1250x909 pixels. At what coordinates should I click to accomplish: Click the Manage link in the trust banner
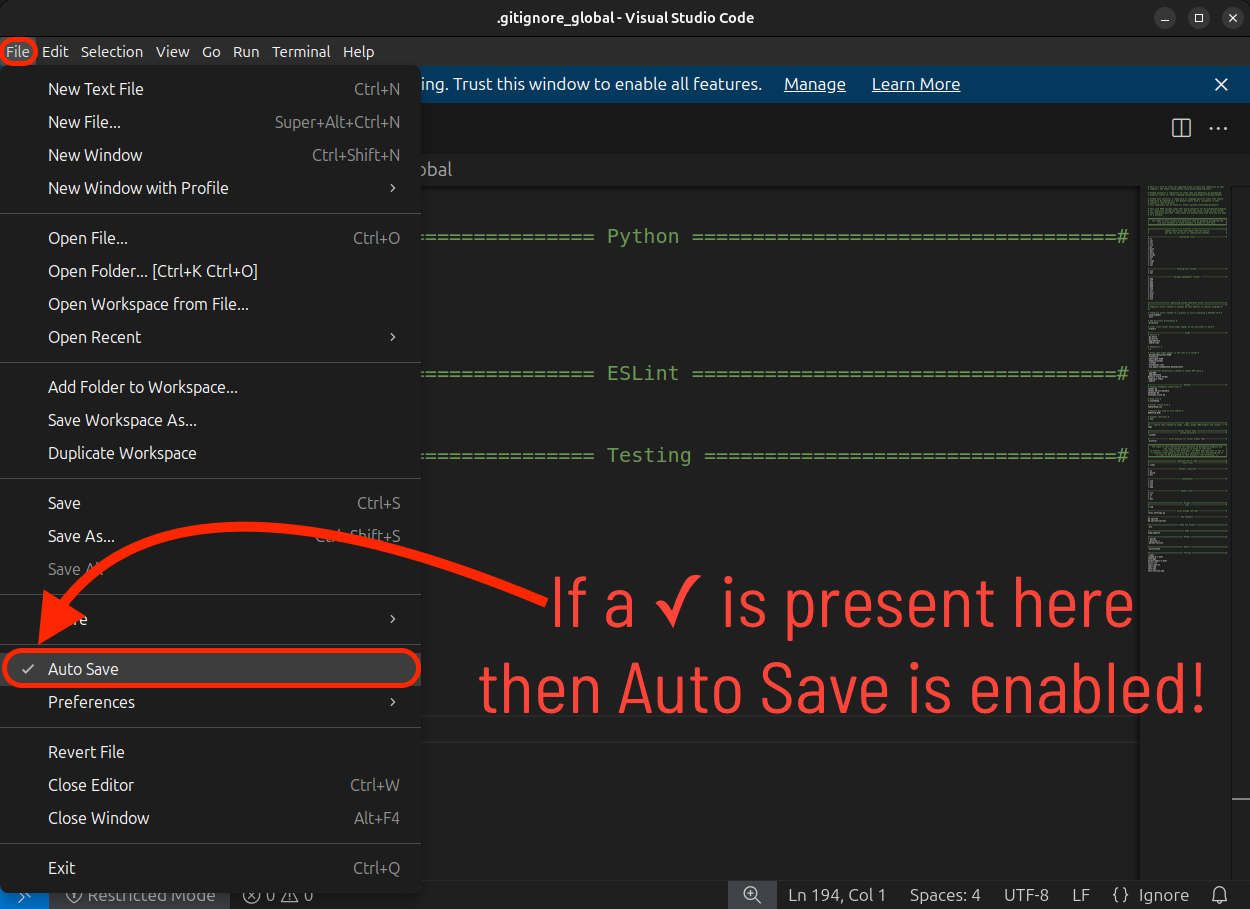point(814,84)
